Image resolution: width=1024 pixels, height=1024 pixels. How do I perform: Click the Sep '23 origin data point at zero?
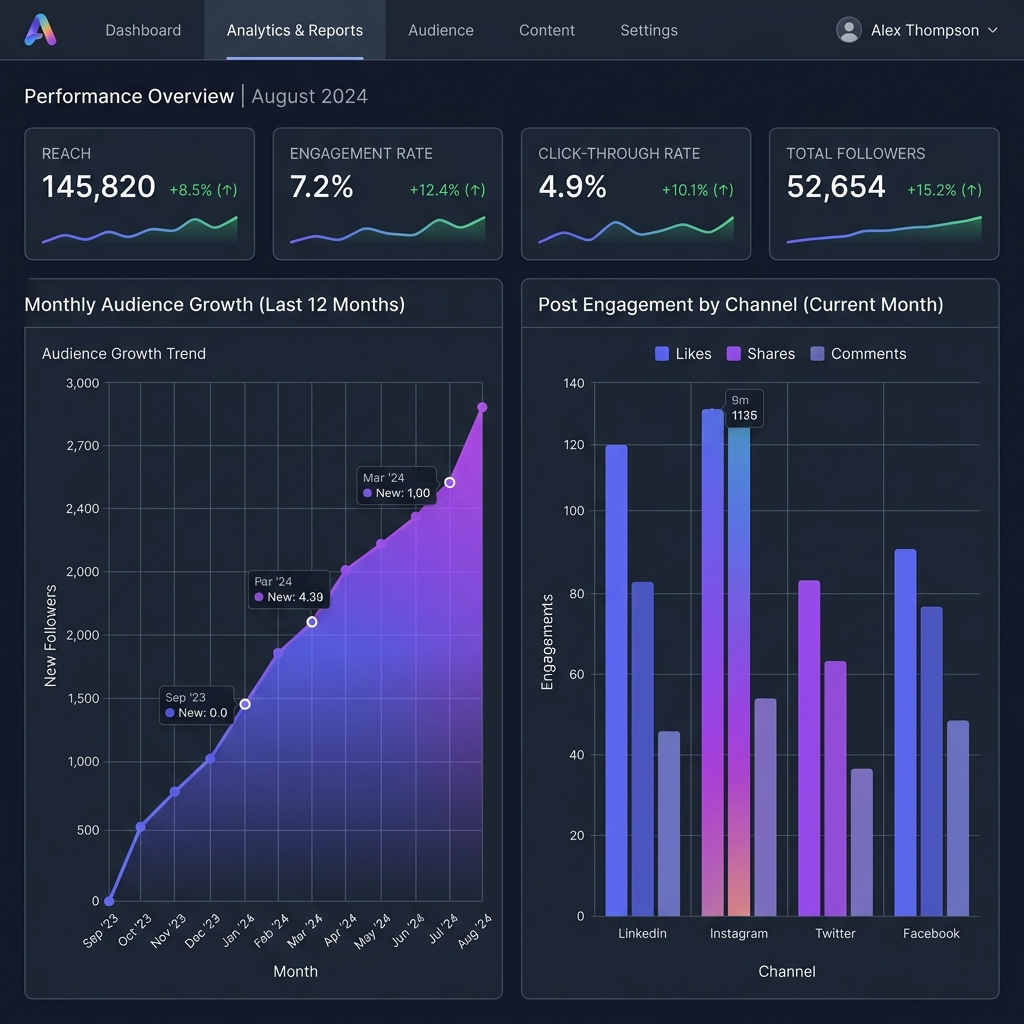[x=109, y=901]
